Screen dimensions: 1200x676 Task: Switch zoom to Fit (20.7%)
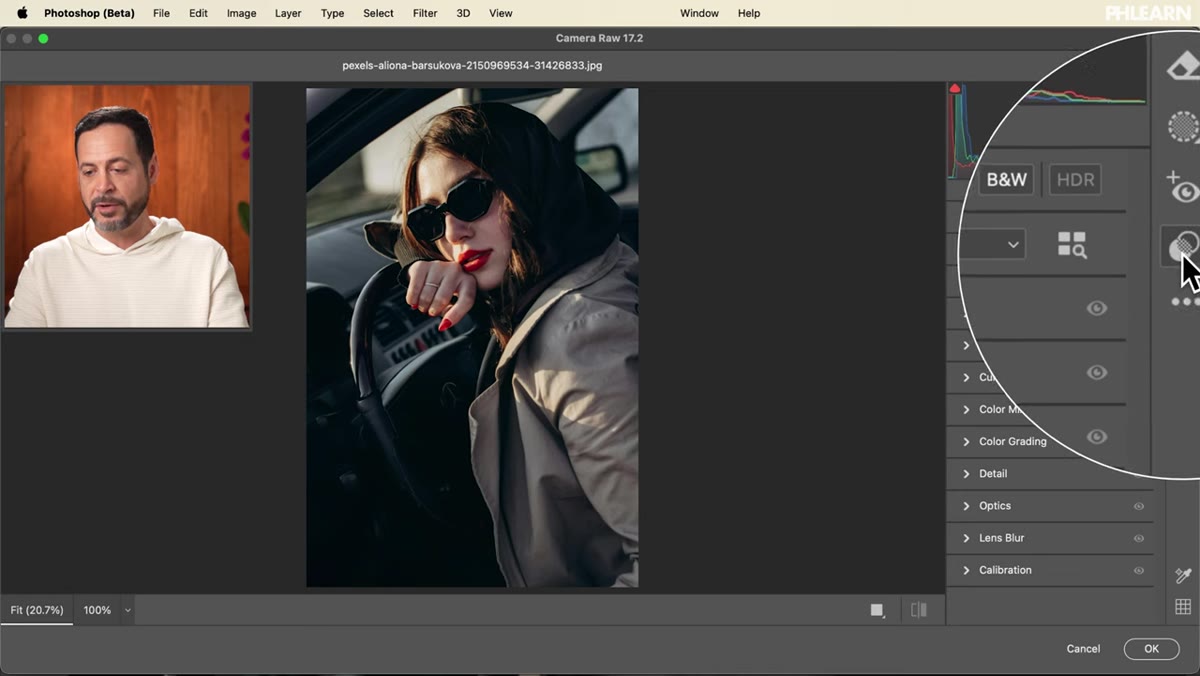(37, 610)
